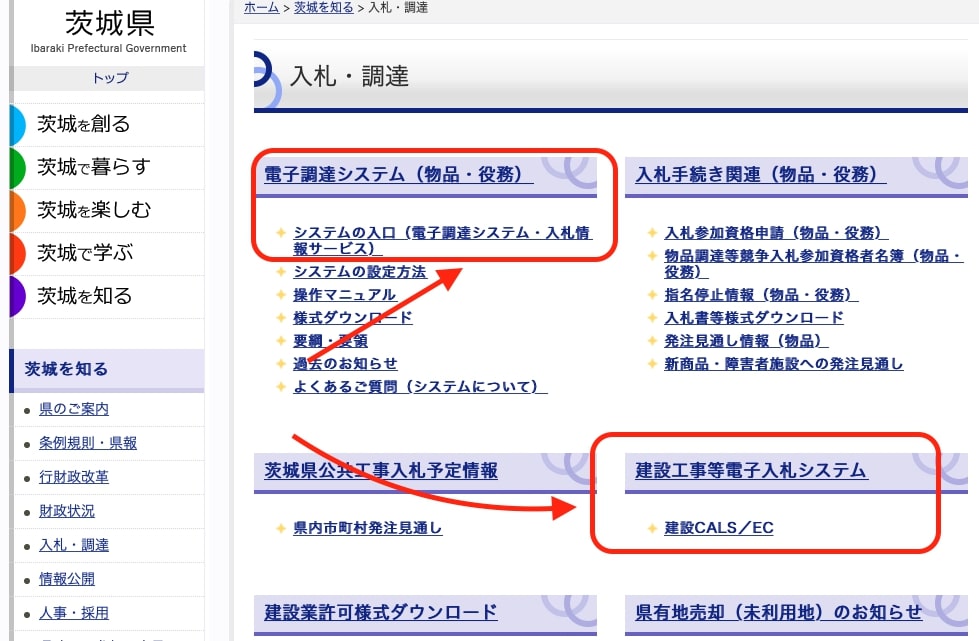
Task: Open 操作マニュアル link
Action: click(344, 295)
